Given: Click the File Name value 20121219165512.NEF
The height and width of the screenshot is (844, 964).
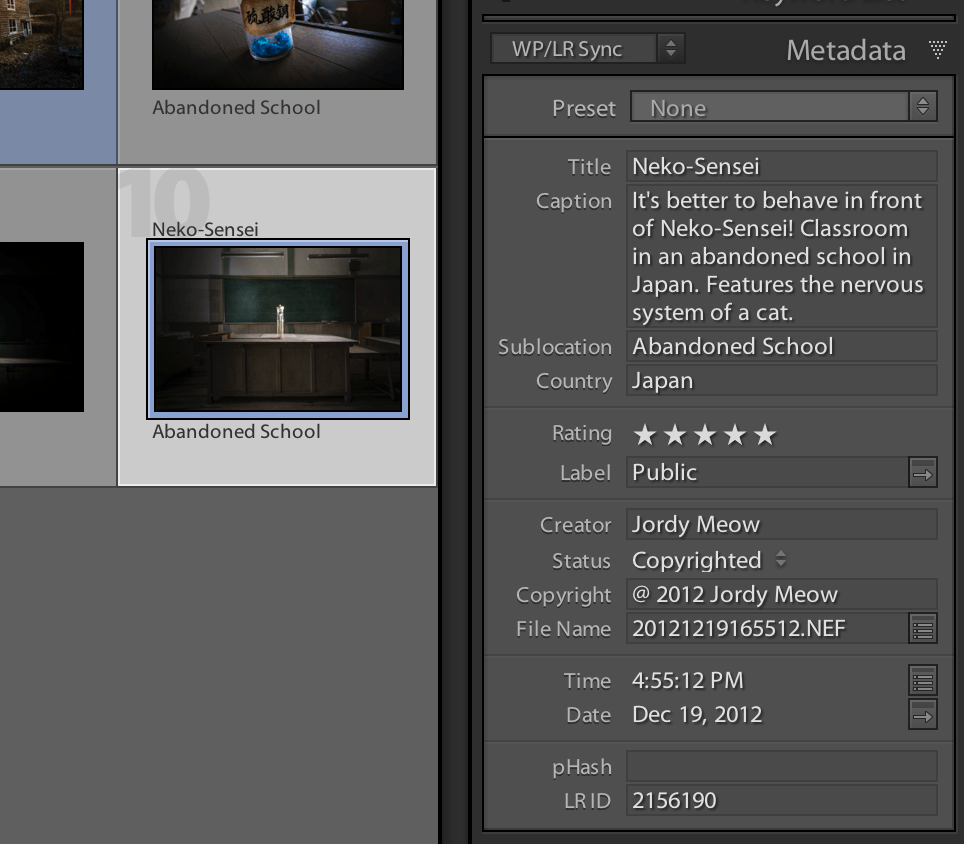Looking at the screenshot, I should click(x=739, y=628).
